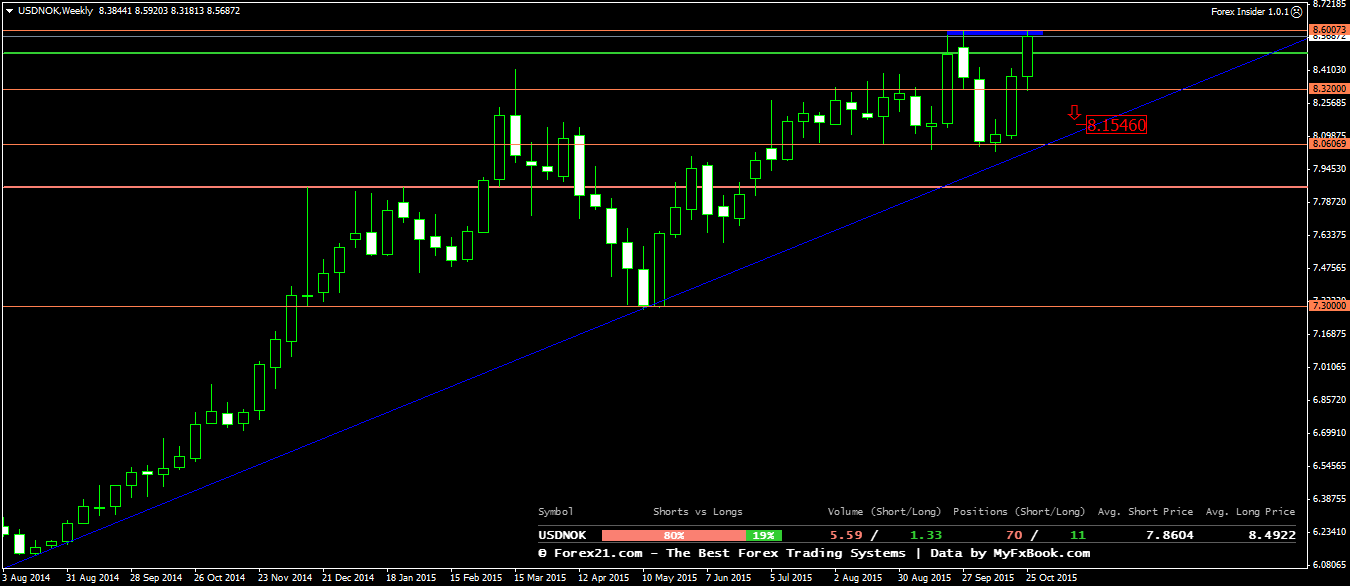The height and width of the screenshot is (586, 1350).
Task: Click the blue horizontal resistance bar at top
Action: (995, 34)
